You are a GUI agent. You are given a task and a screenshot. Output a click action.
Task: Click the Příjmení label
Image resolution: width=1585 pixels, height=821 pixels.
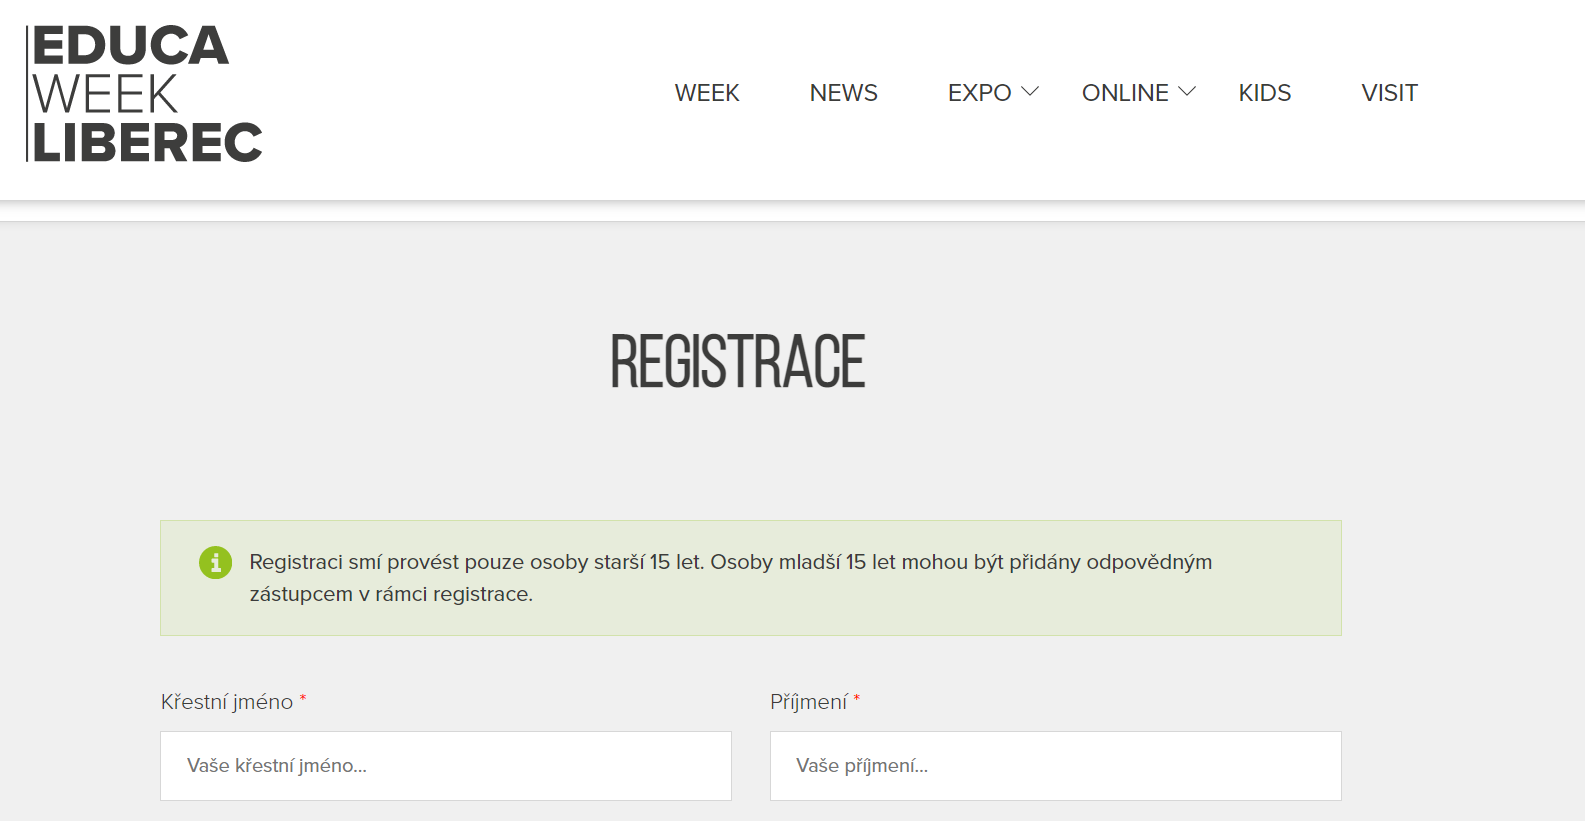pyautogui.click(x=809, y=702)
